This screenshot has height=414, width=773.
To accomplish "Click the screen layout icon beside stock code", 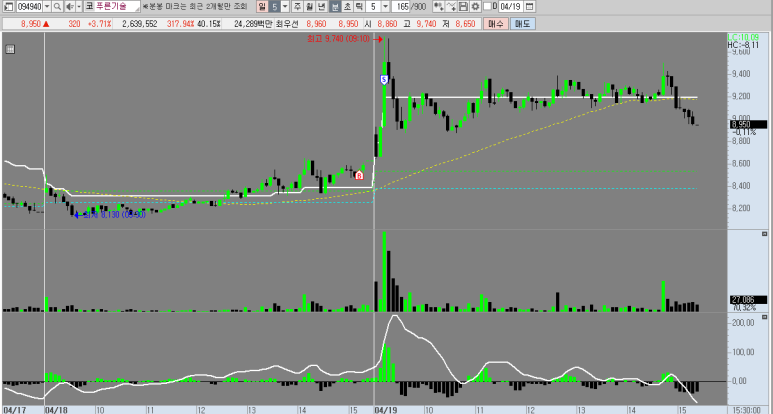I will [x=9, y=6].
